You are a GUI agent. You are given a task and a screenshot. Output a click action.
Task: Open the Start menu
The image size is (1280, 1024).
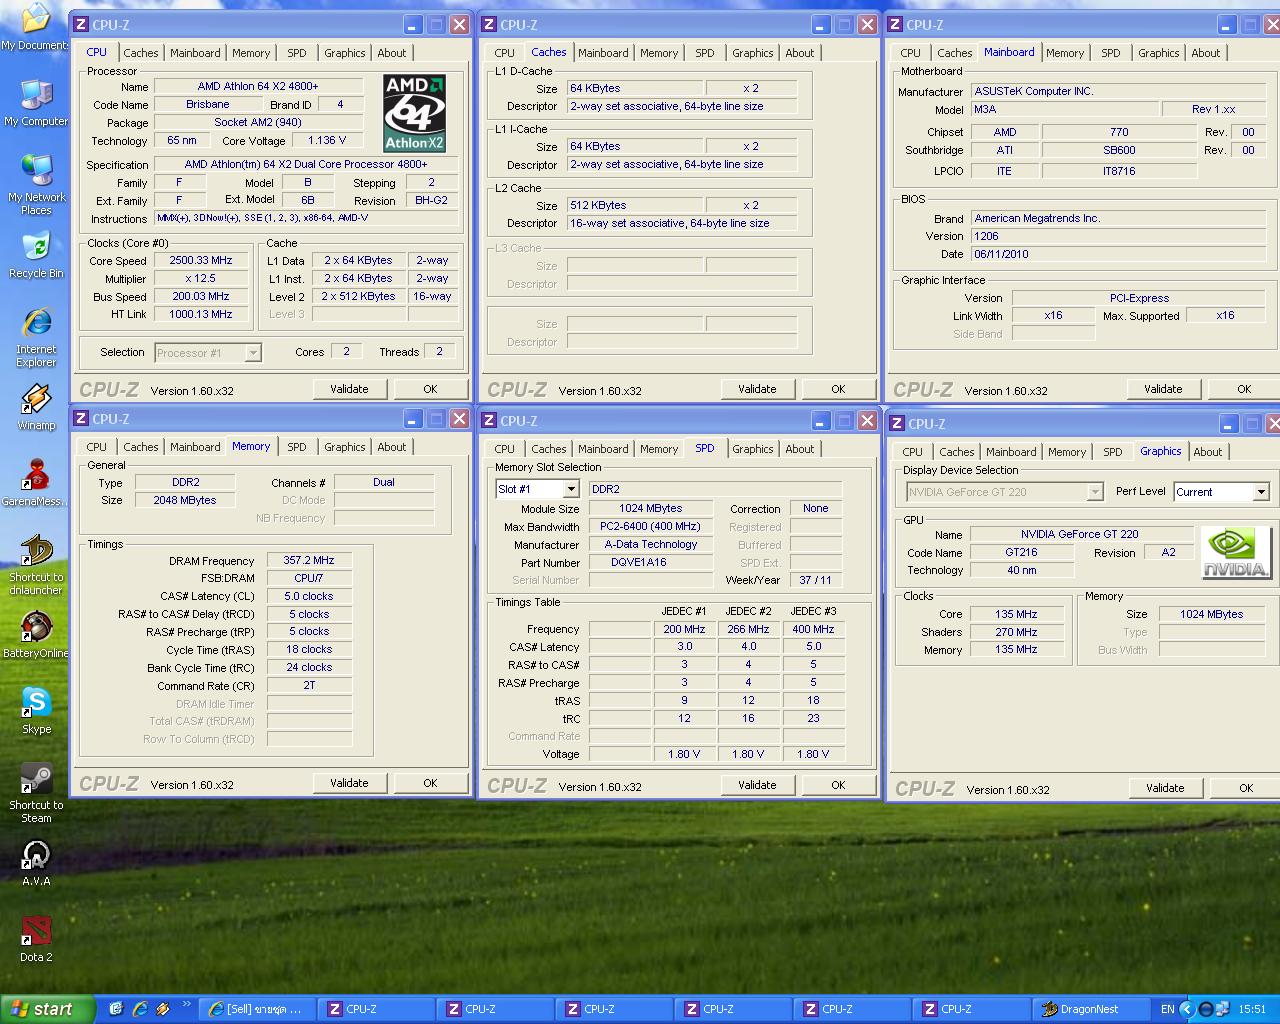(48, 1009)
